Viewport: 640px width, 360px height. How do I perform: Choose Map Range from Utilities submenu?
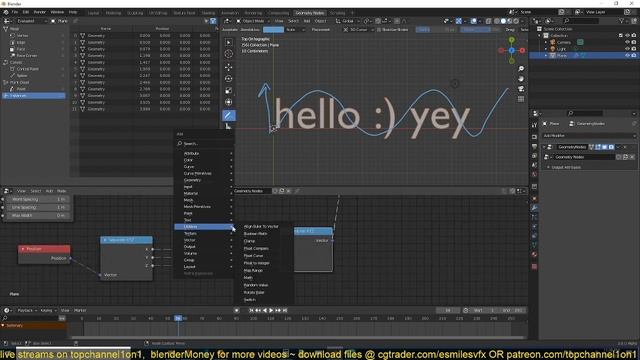click(253, 271)
